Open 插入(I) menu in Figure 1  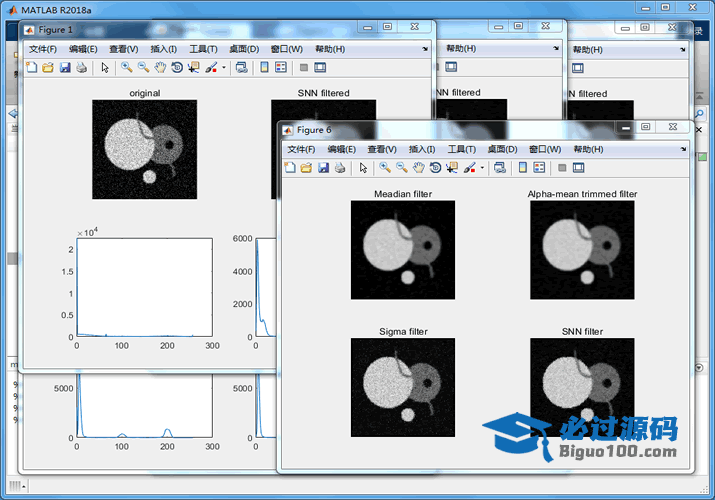coord(163,49)
